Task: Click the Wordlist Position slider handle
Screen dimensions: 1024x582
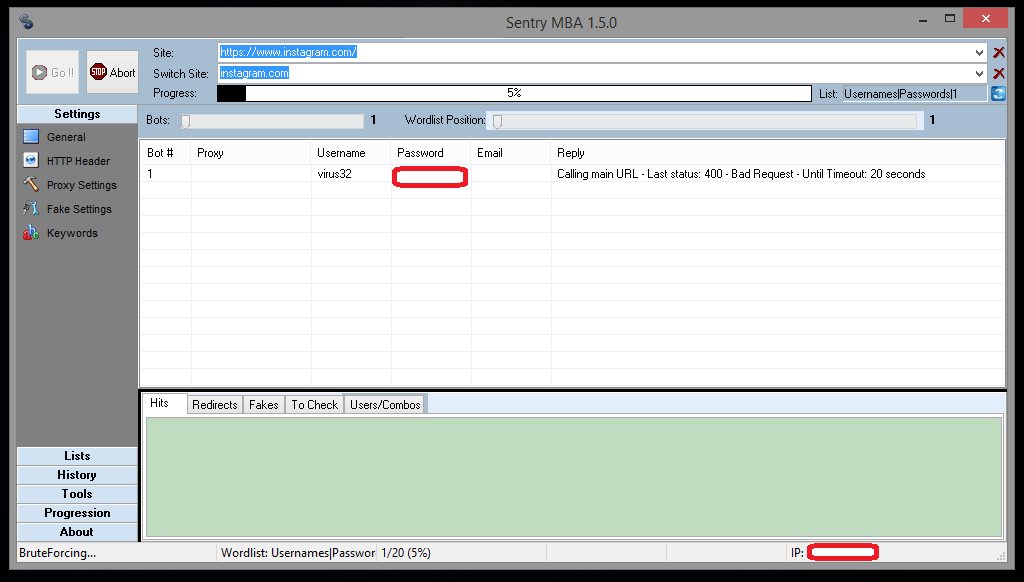Action: point(498,121)
